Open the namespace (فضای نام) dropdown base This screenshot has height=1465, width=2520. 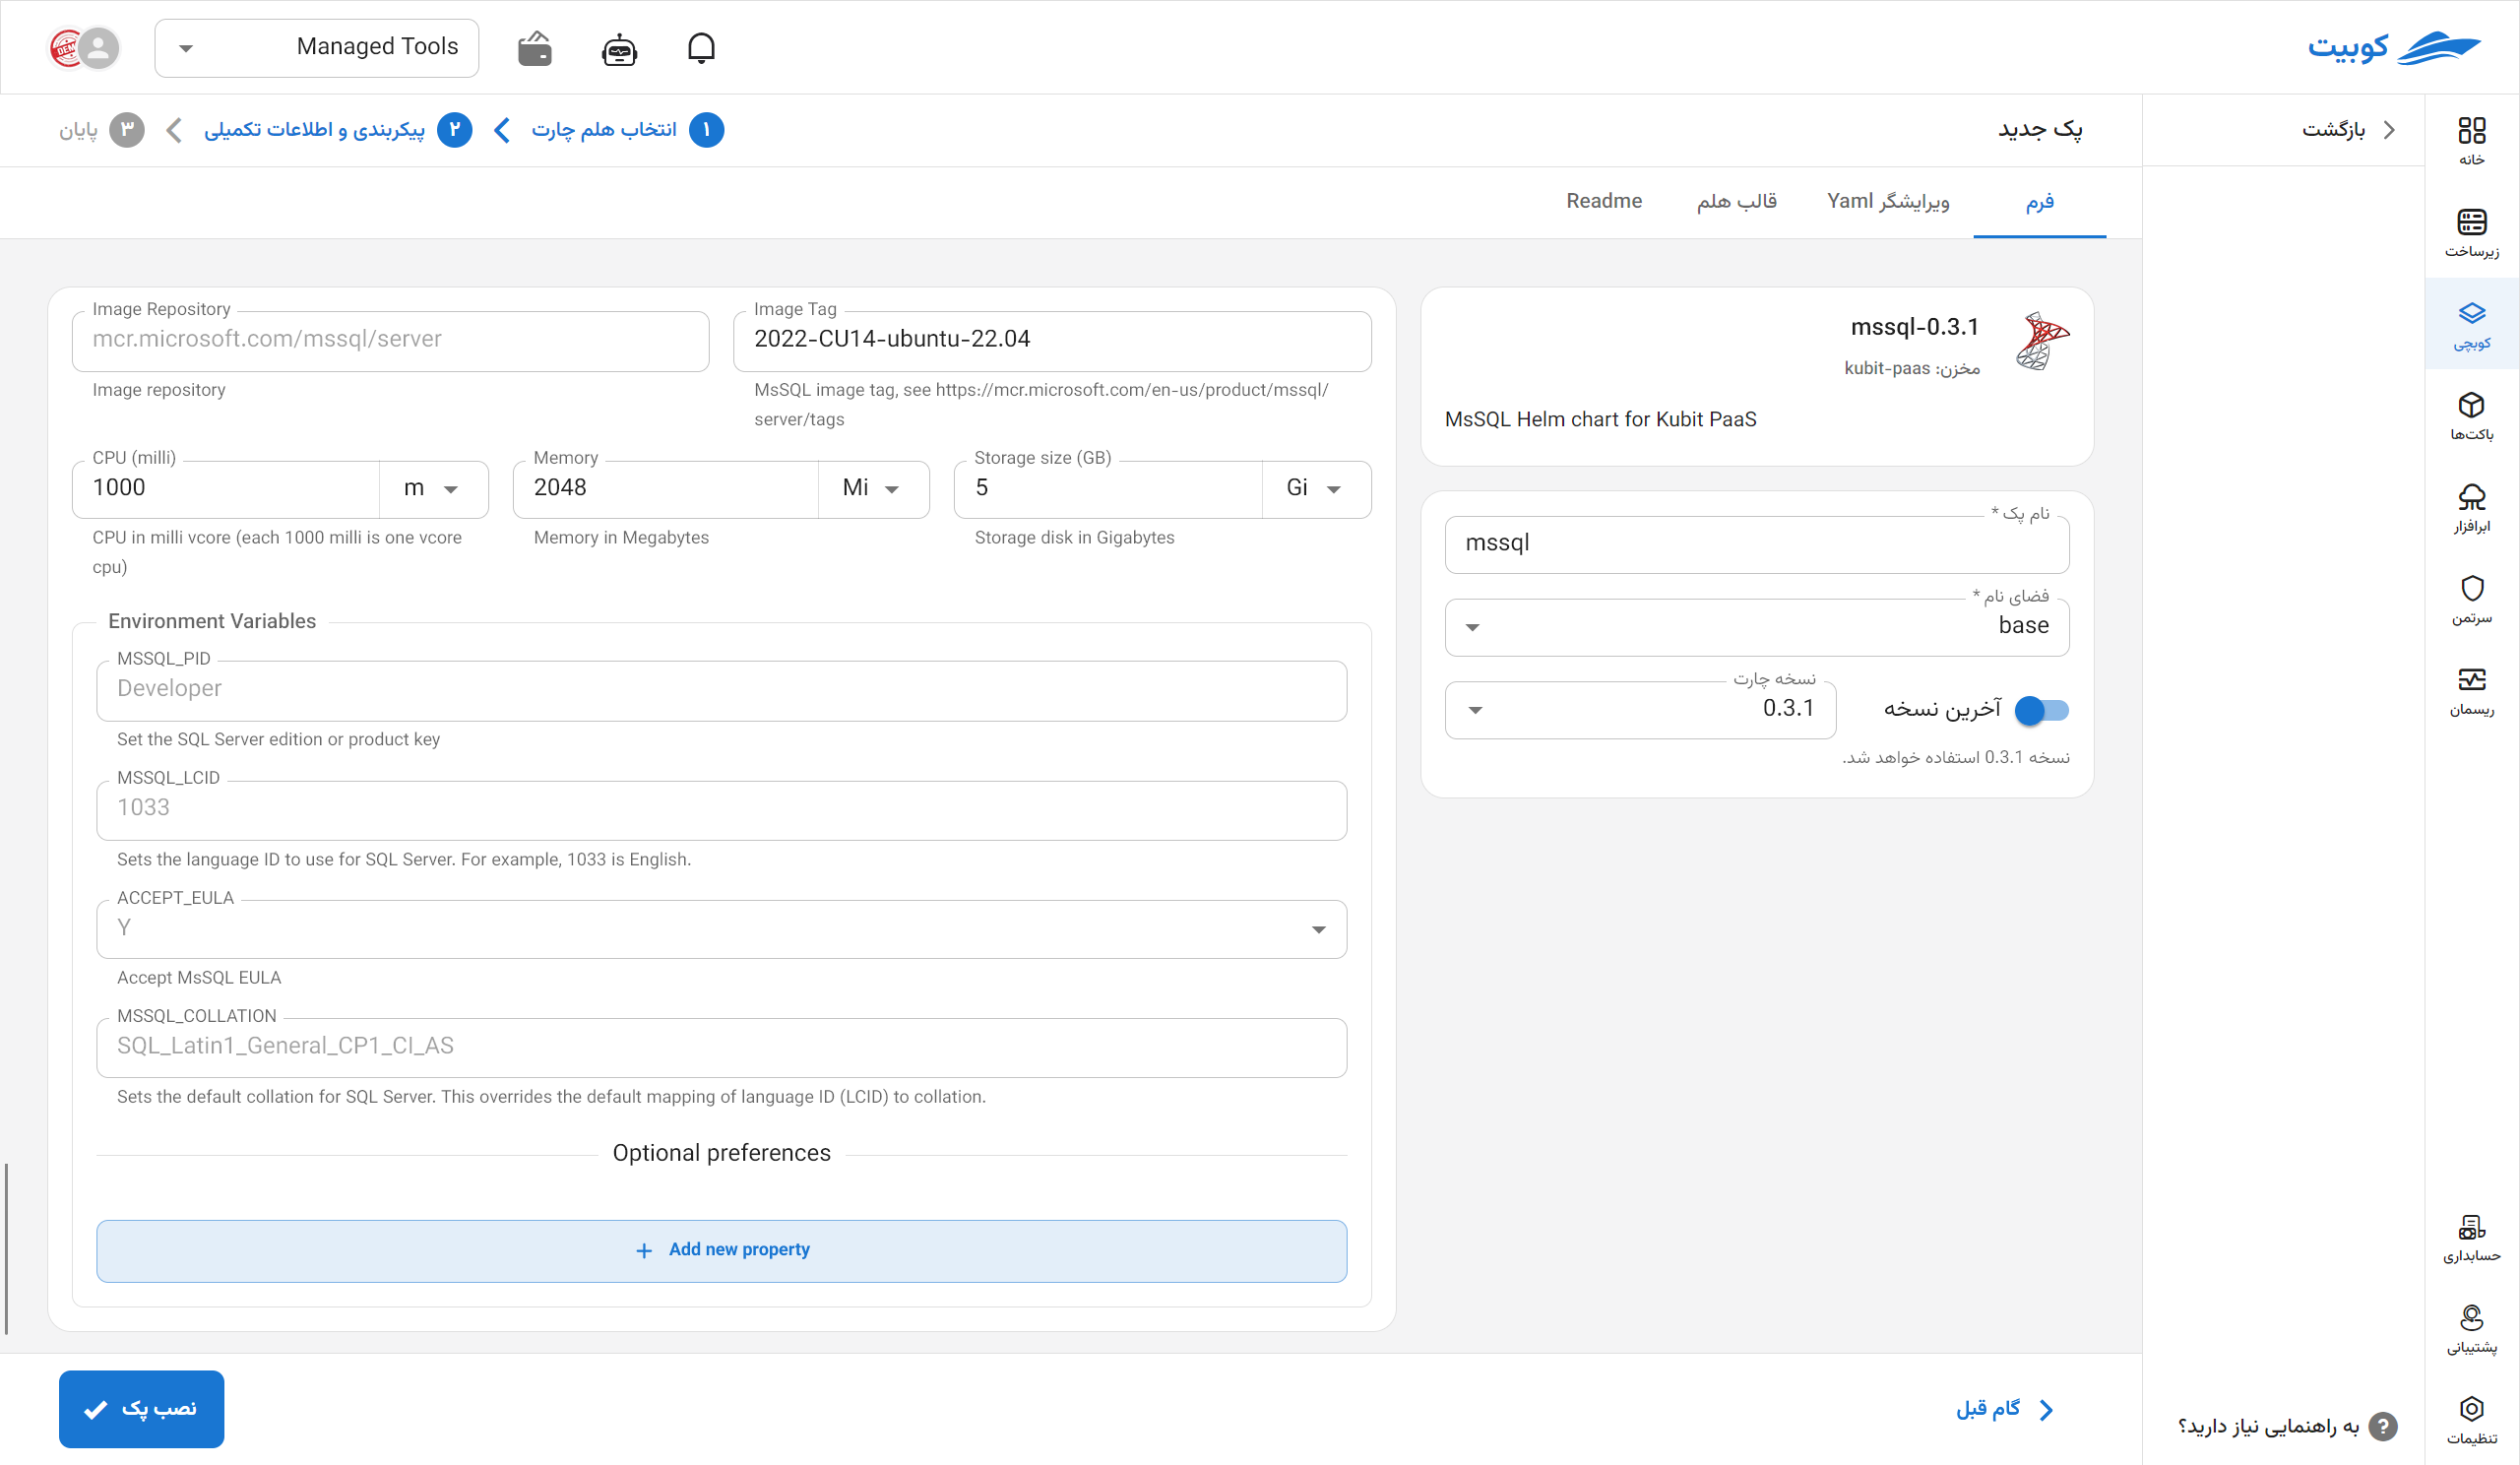click(x=1757, y=627)
